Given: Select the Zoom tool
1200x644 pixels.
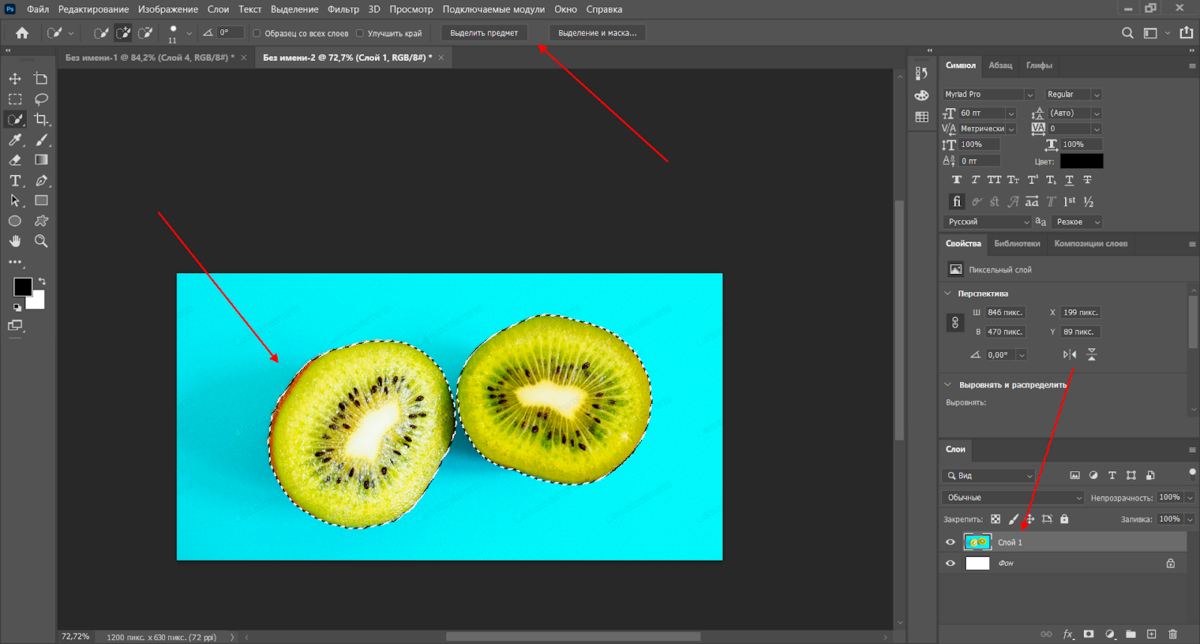Looking at the screenshot, I should pyautogui.click(x=41, y=241).
